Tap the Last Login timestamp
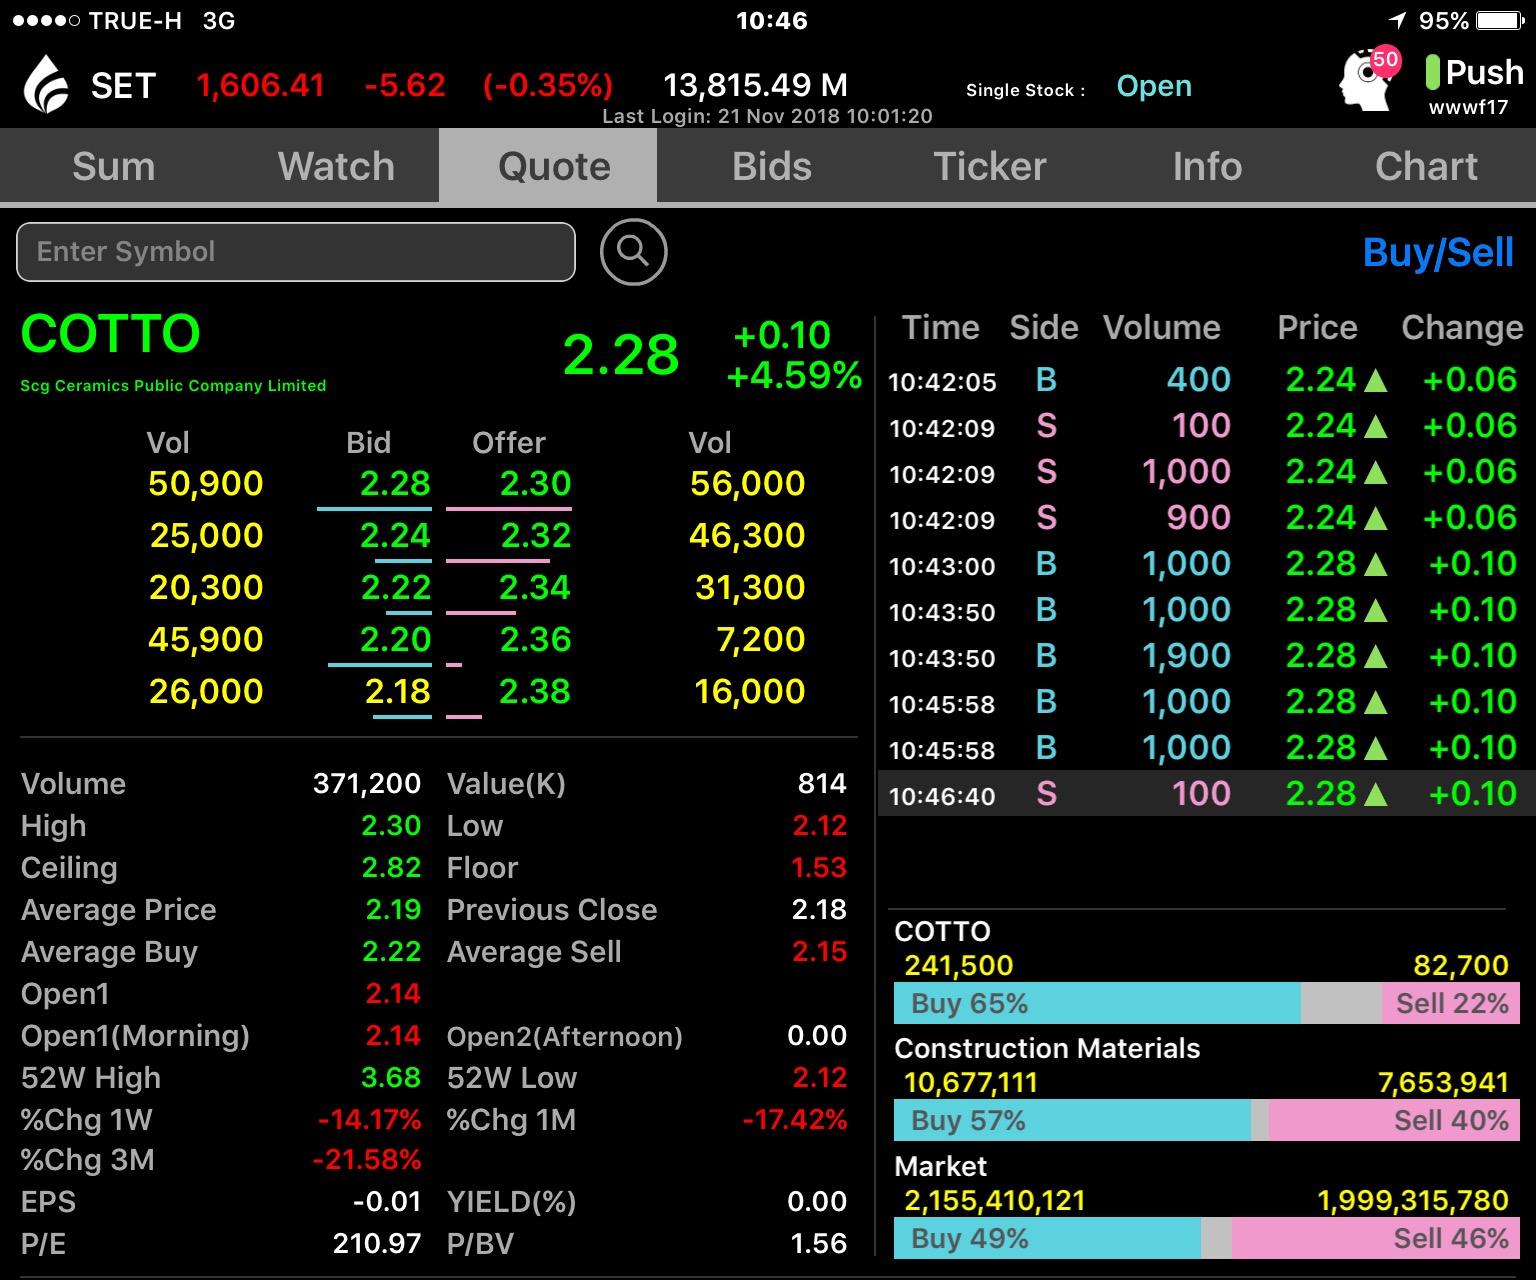 click(x=767, y=116)
